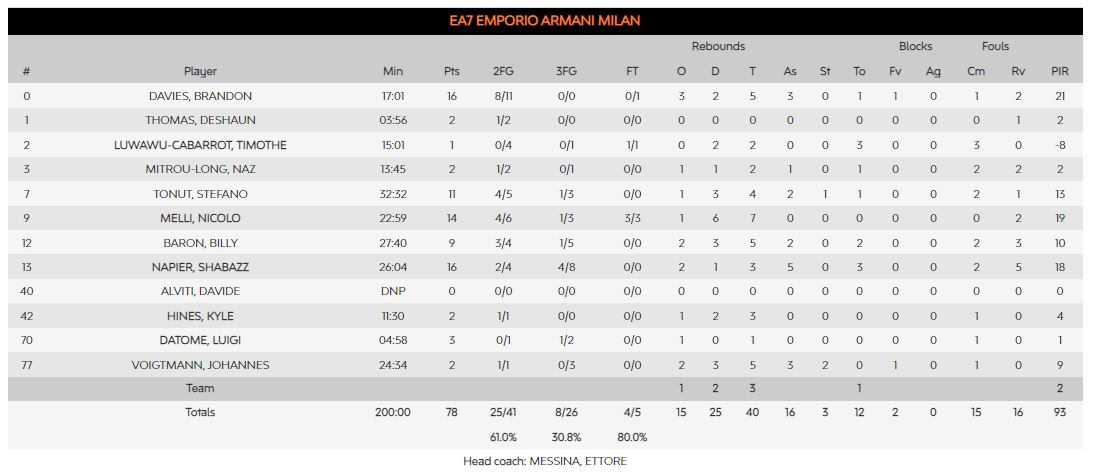The image size is (1096, 474).
Task: Click player name DAVIES, BRANDON
Action: [x=200, y=96]
